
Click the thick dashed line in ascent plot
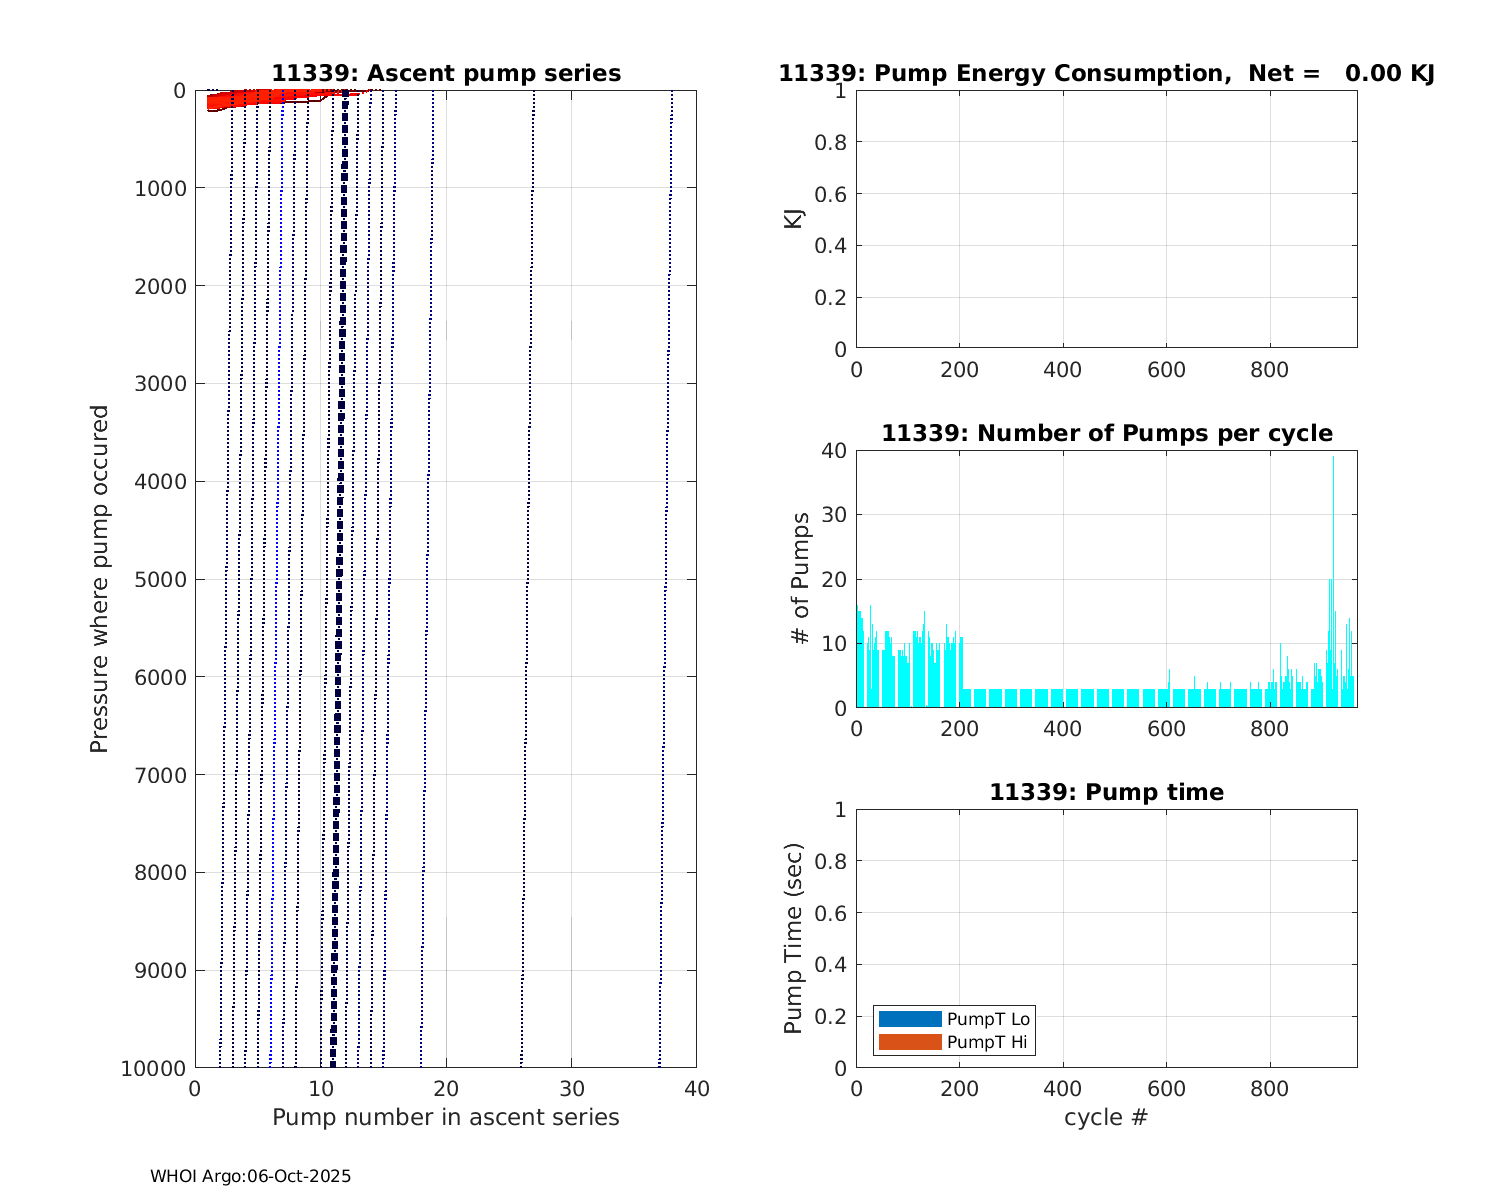(x=339, y=600)
